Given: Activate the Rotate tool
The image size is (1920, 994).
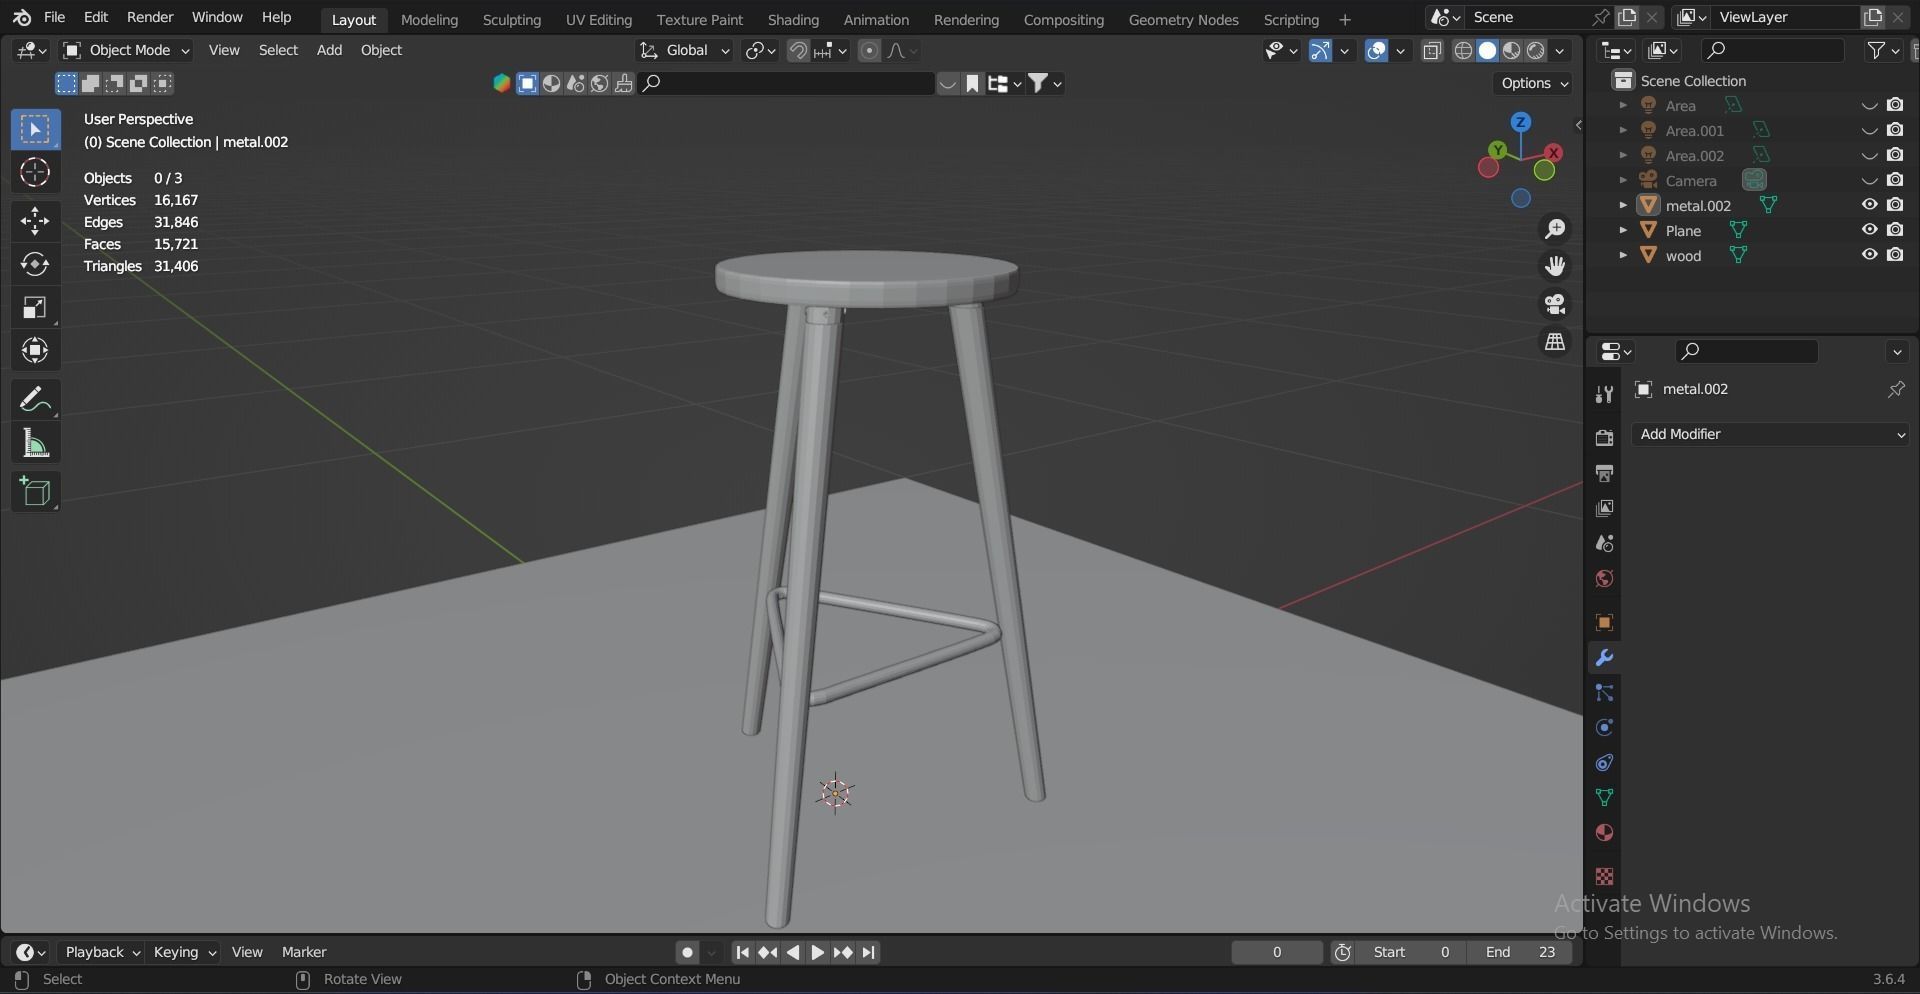Looking at the screenshot, I should pos(35,264).
